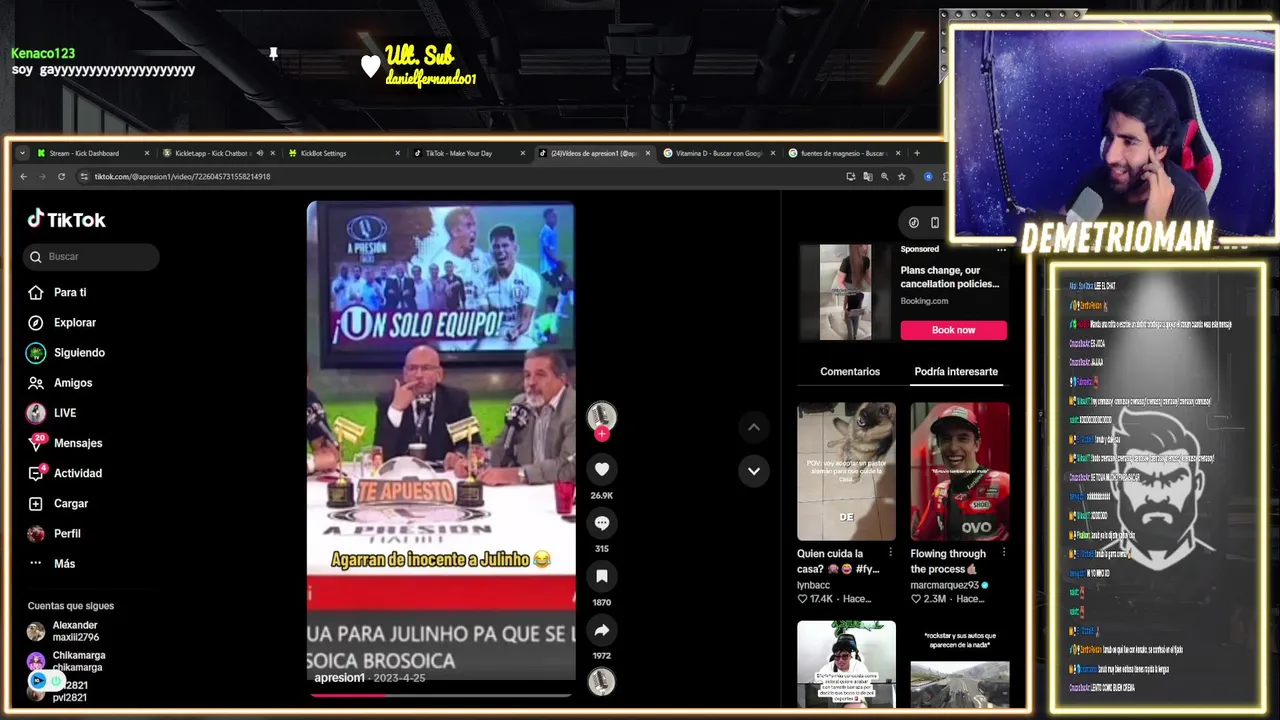
Task: Open comments bubble showing 315
Action: click(602, 523)
